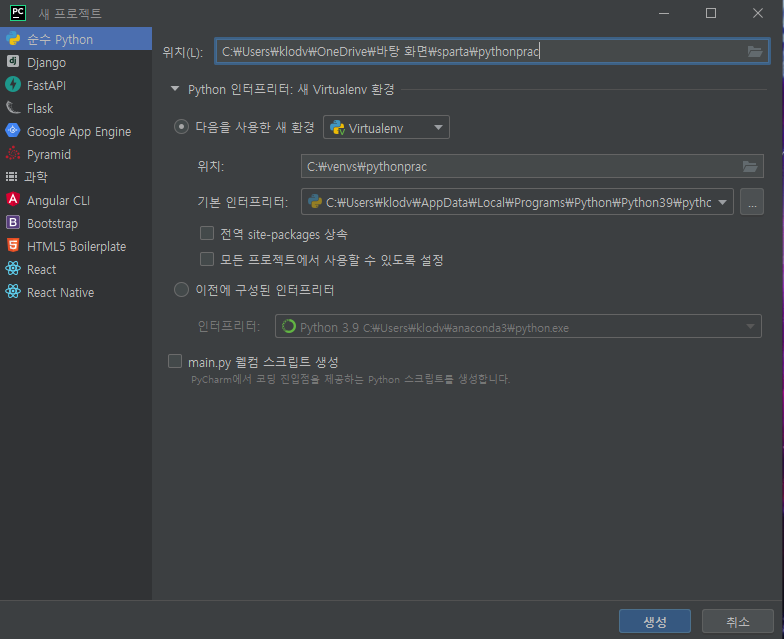Open the Virtualenv environment type dropdown
Viewport: 784px width, 639px height.
pyautogui.click(x=386, y=128)
